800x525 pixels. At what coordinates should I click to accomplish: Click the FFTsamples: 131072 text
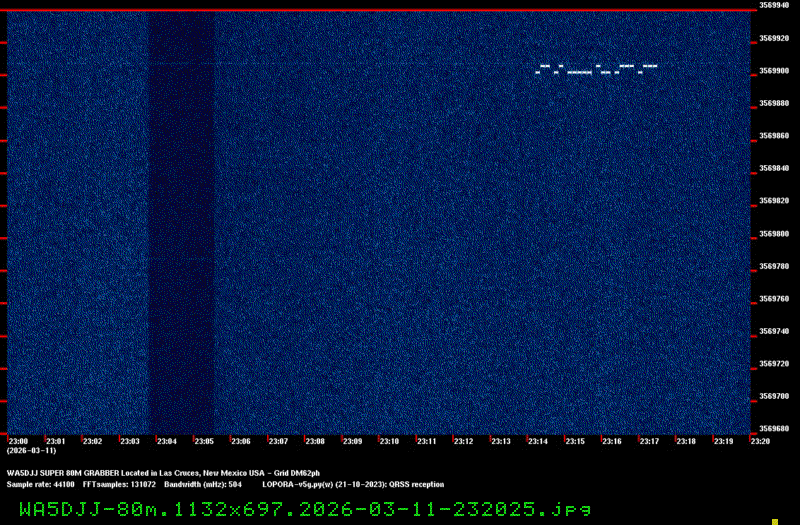click(x=119, y=485)
